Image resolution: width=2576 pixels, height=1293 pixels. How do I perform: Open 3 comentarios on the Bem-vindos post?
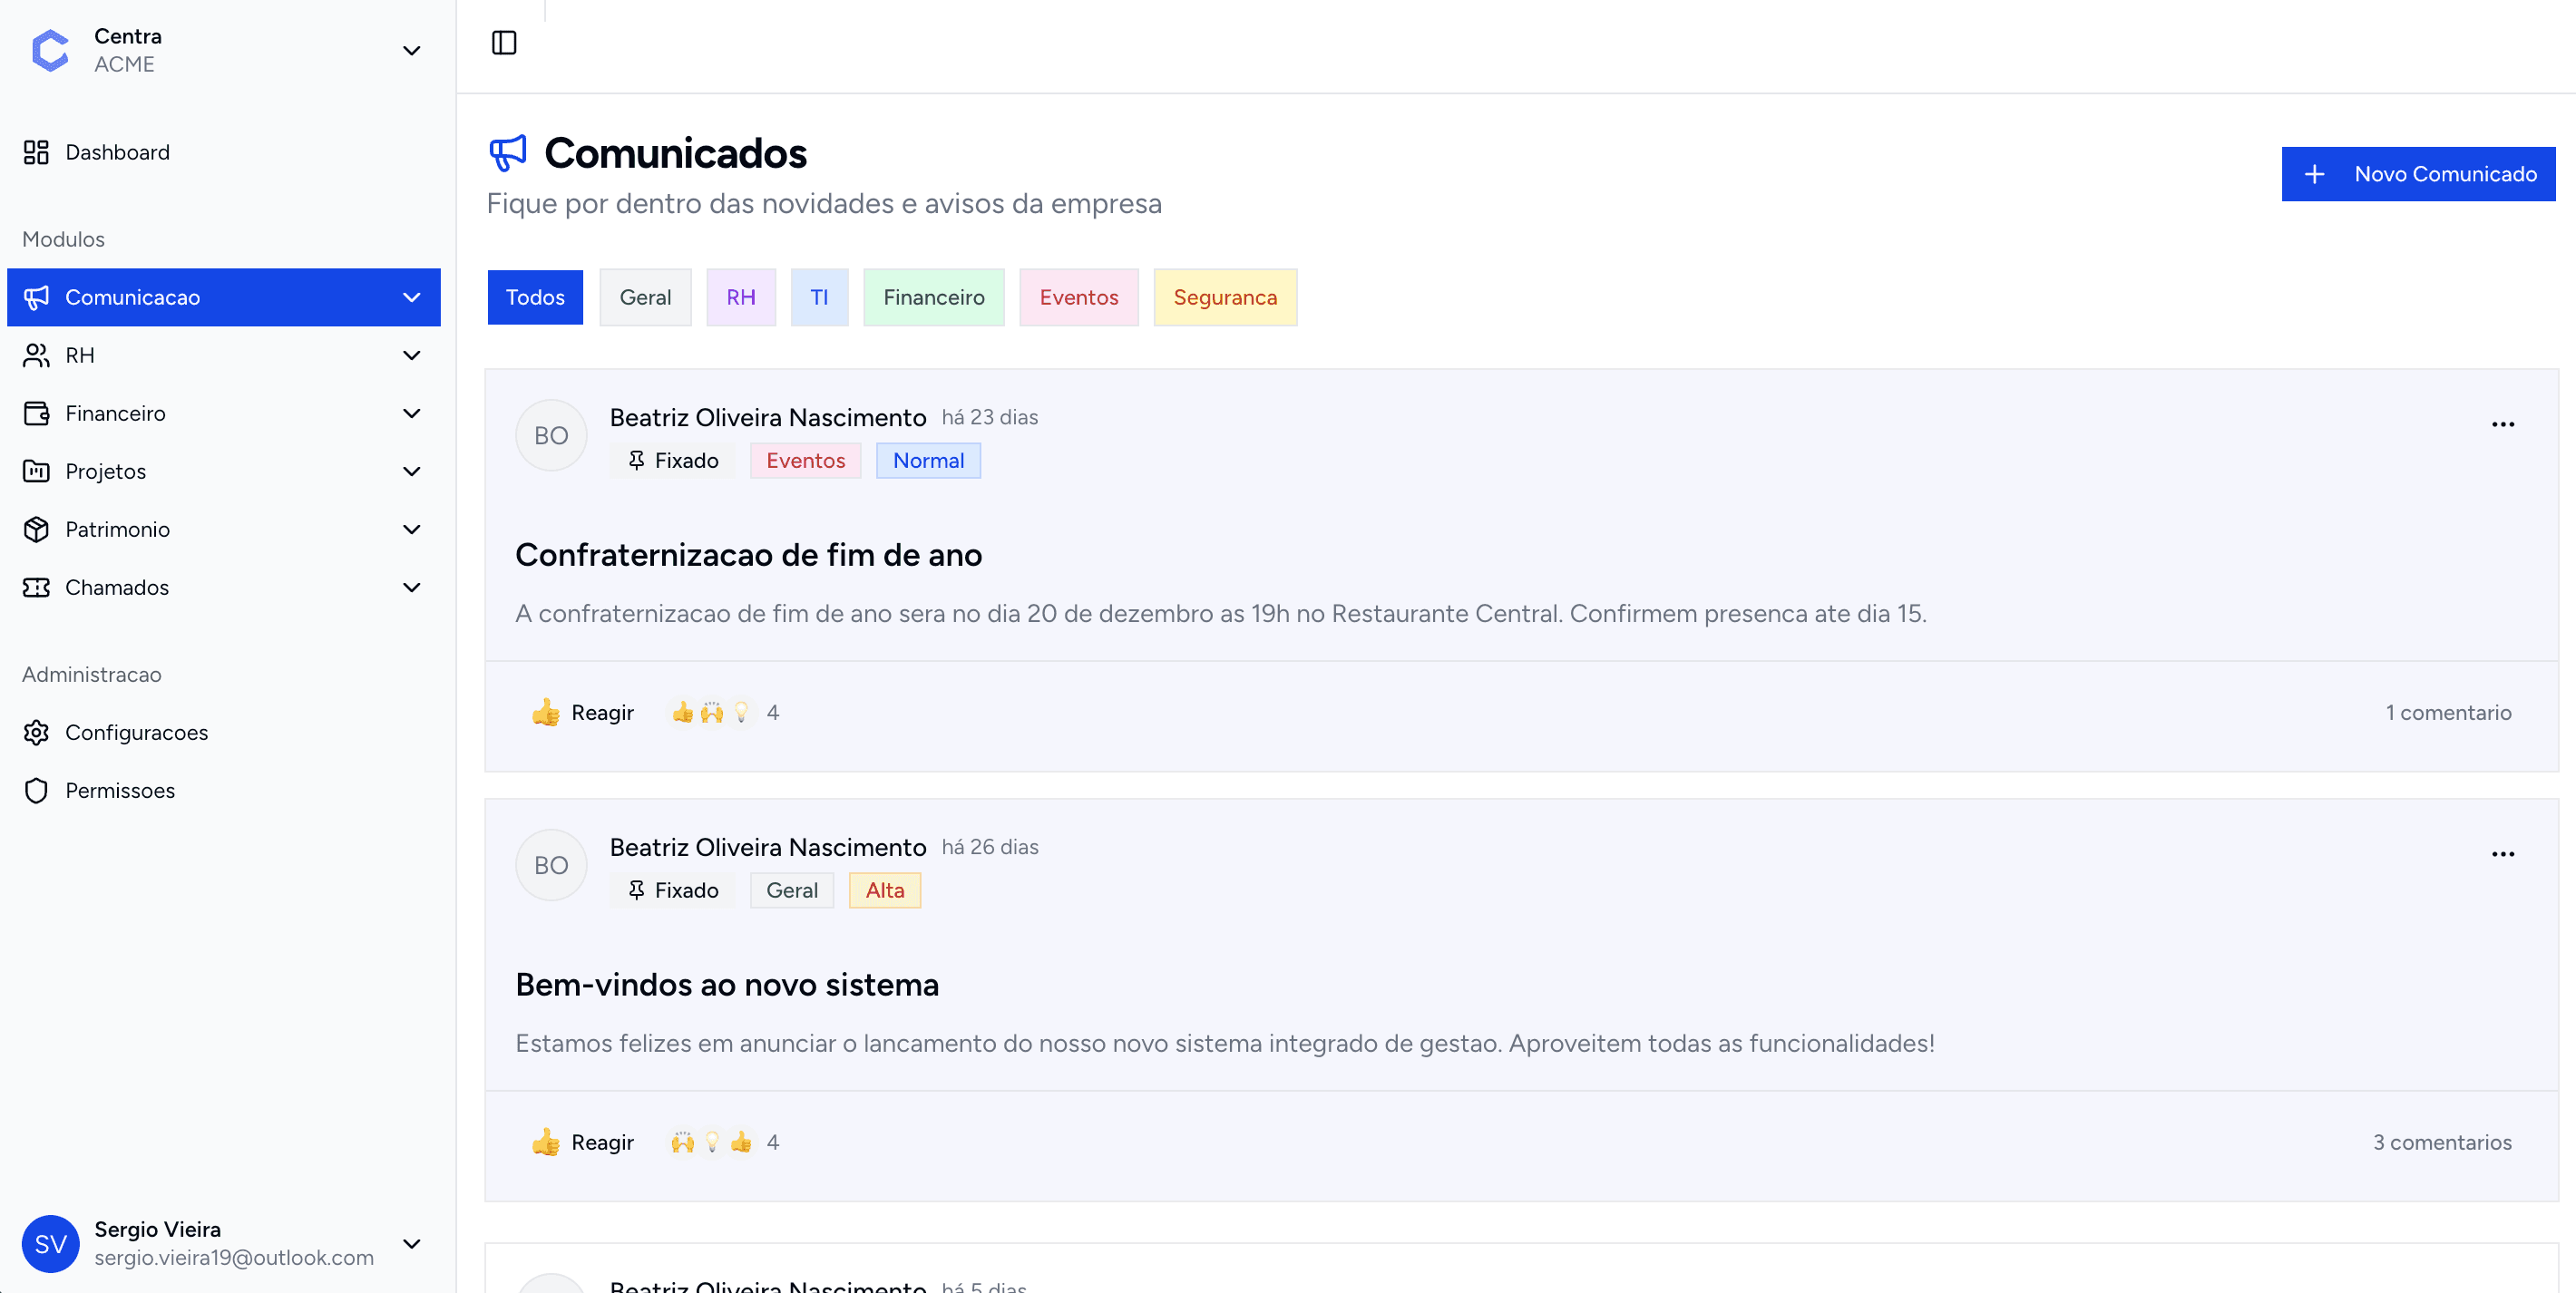[2442, 1142]
